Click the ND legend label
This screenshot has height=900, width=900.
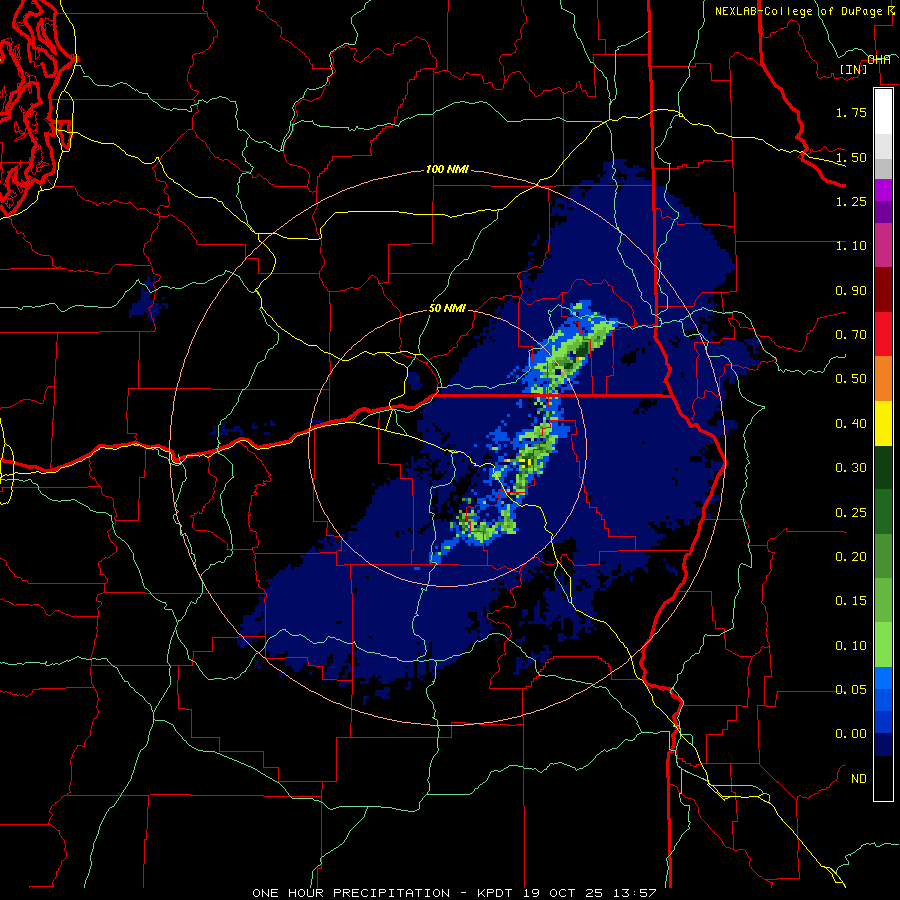point(859,779)
